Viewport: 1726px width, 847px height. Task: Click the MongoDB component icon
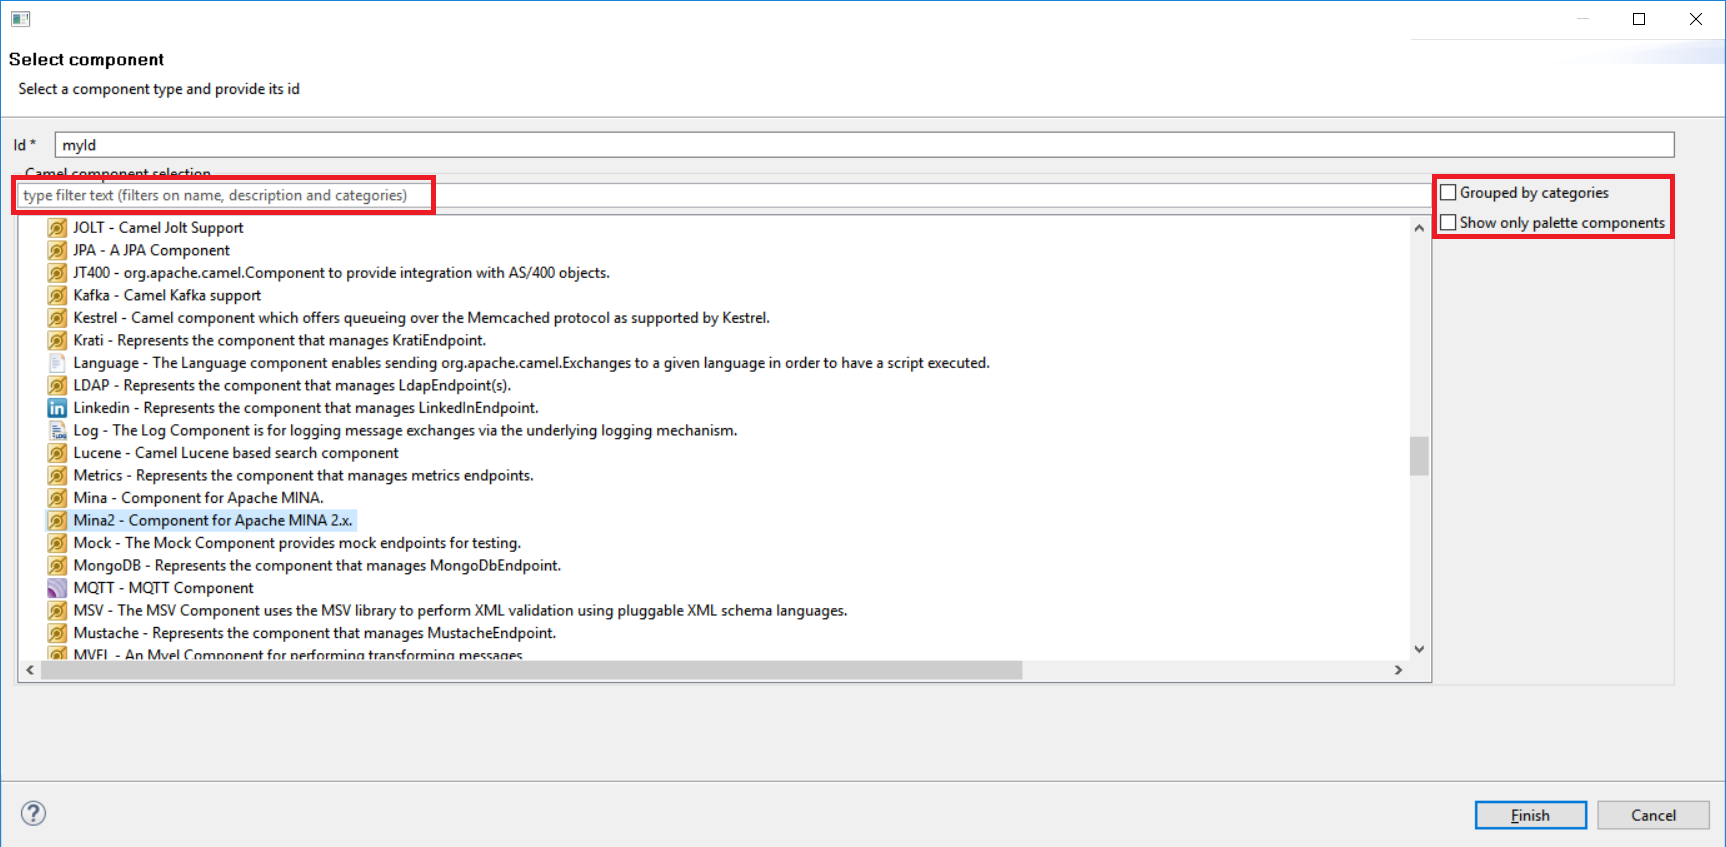pyautogui.click(x=57, y=566)
